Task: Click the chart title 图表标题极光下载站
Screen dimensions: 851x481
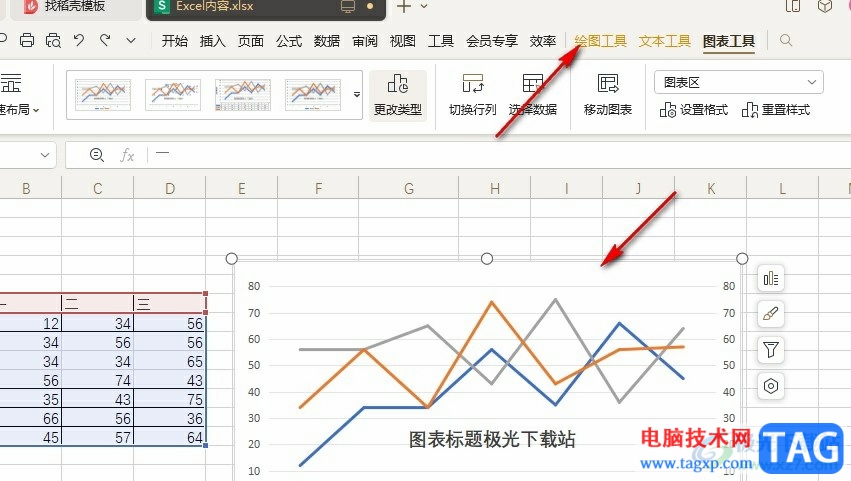Action: click(x=492, y=439)
